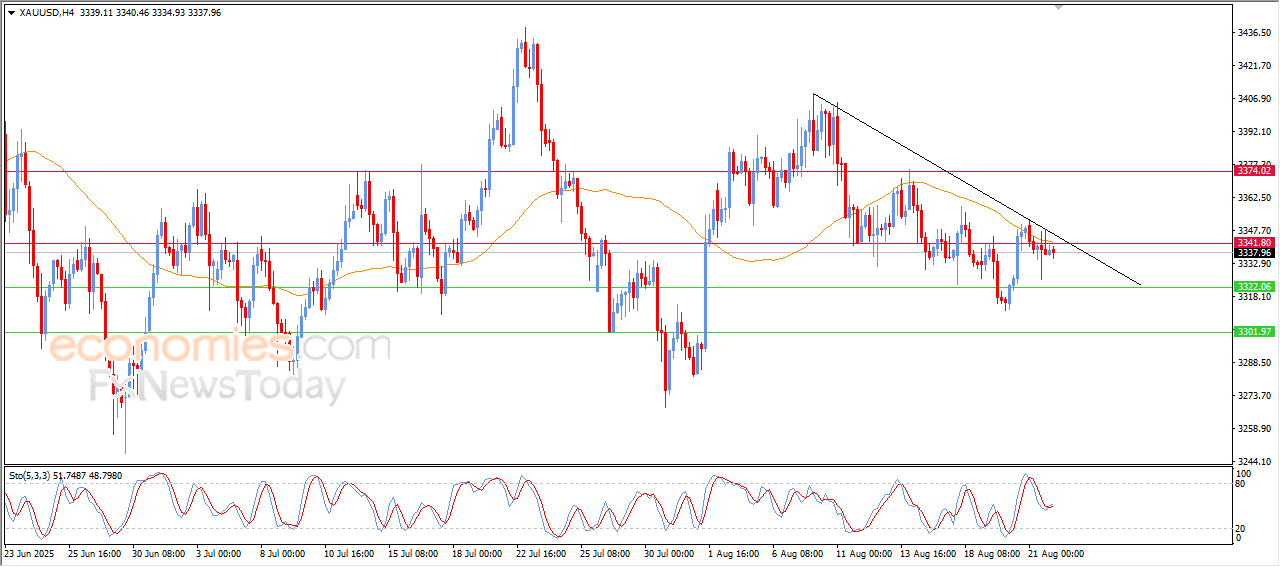Image resolution: width=1280 pixels, height=567 pixels.
Task: Click the 13 Aug 16:00 time label
Action: click(x=926, y=553)
